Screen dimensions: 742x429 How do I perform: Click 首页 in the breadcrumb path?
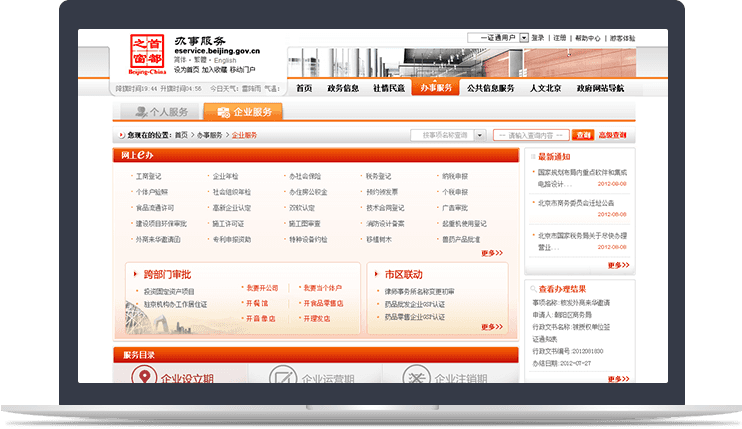coord(180,135)
